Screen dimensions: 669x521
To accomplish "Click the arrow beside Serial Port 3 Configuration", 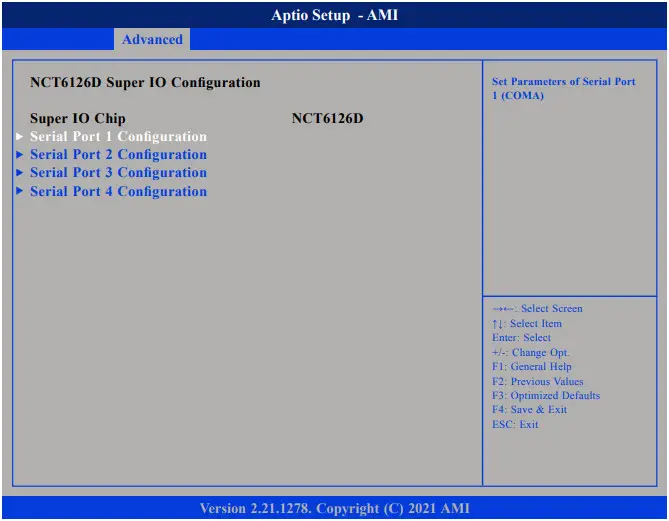I will point(19,172).
